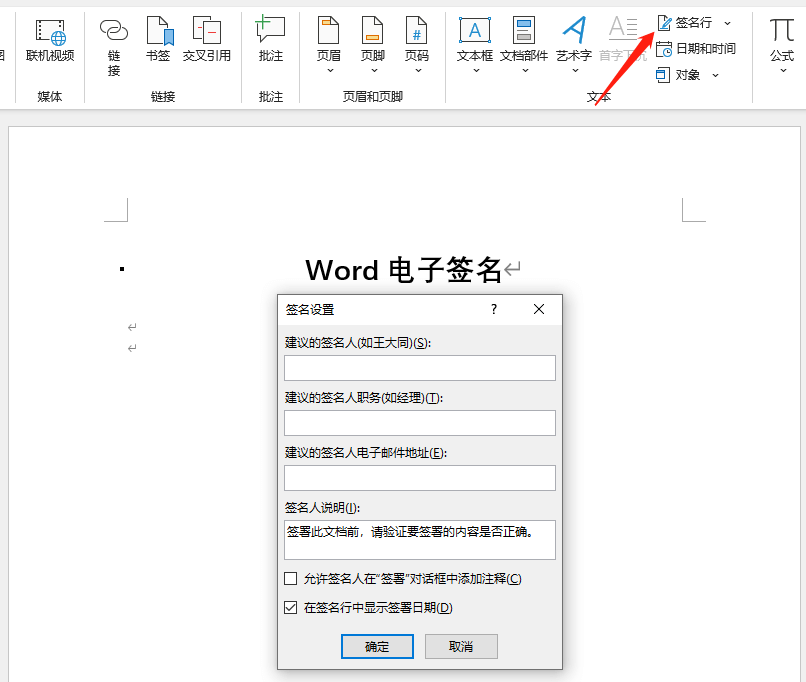This screenshot has width=806, height=682.
Task: Expand the Header (页眉) dropdown
Action: (330, 70)
